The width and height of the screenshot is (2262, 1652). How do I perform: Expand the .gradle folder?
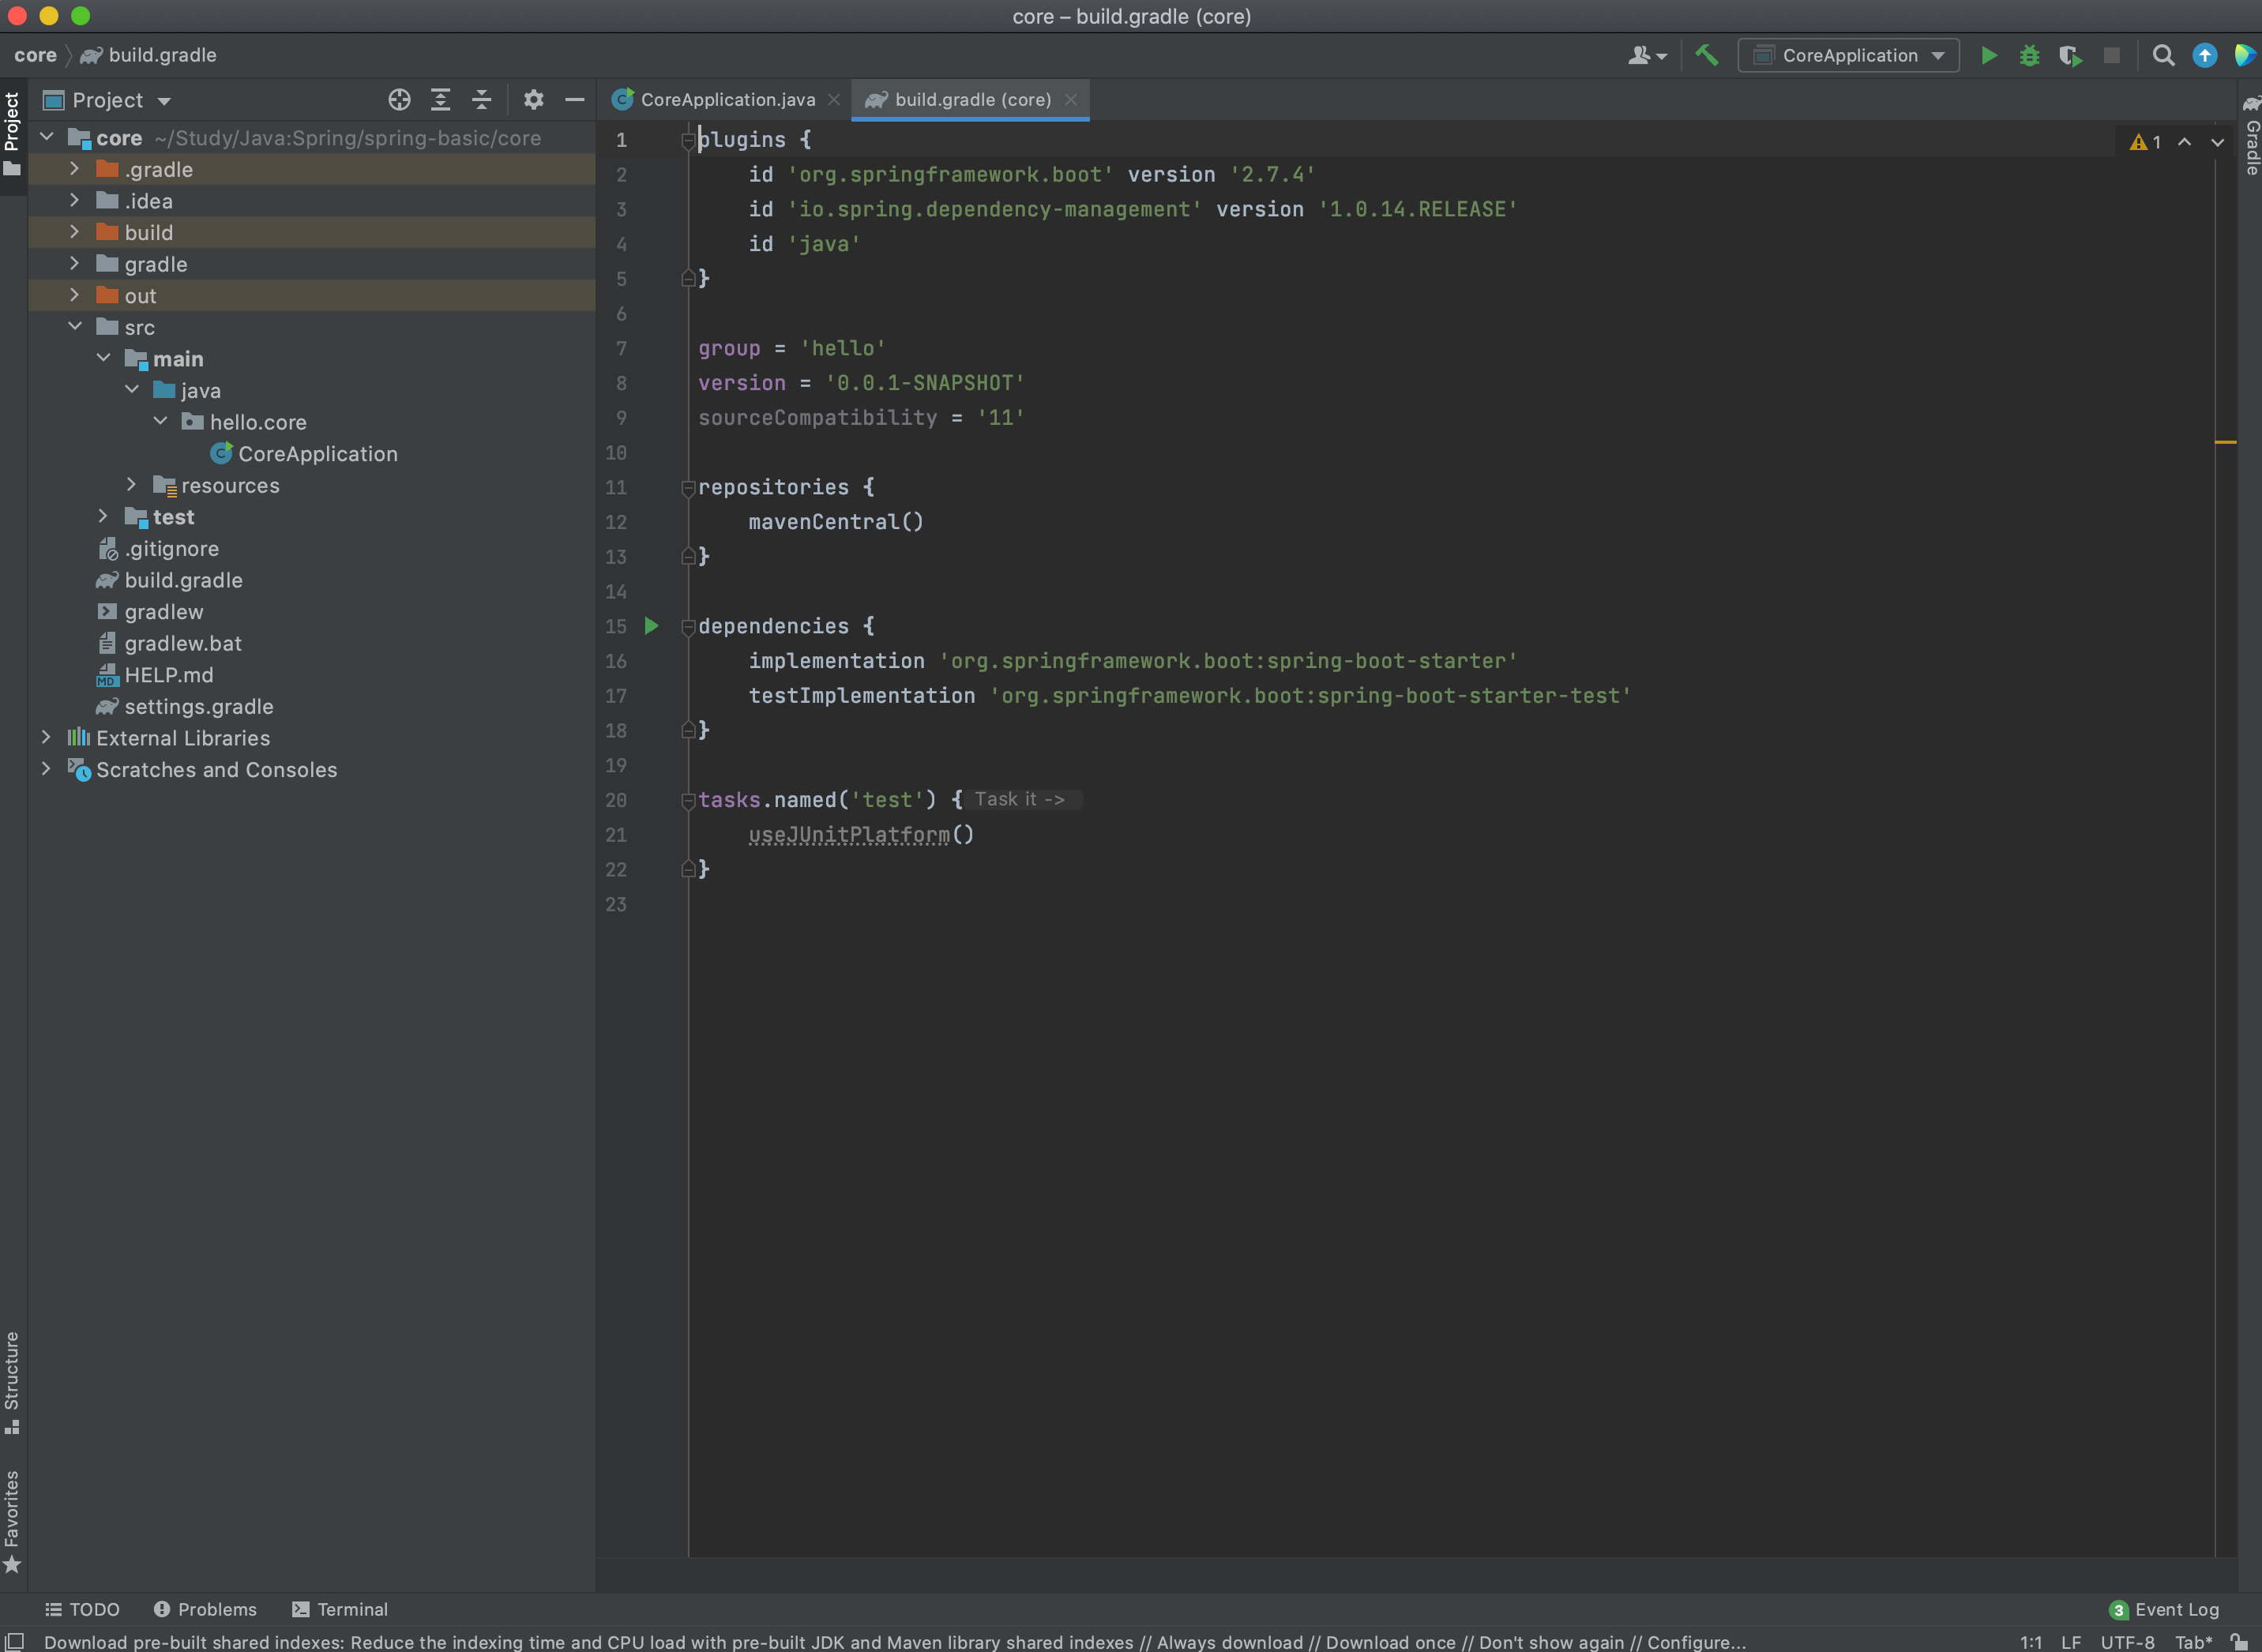tap(74, 169)
